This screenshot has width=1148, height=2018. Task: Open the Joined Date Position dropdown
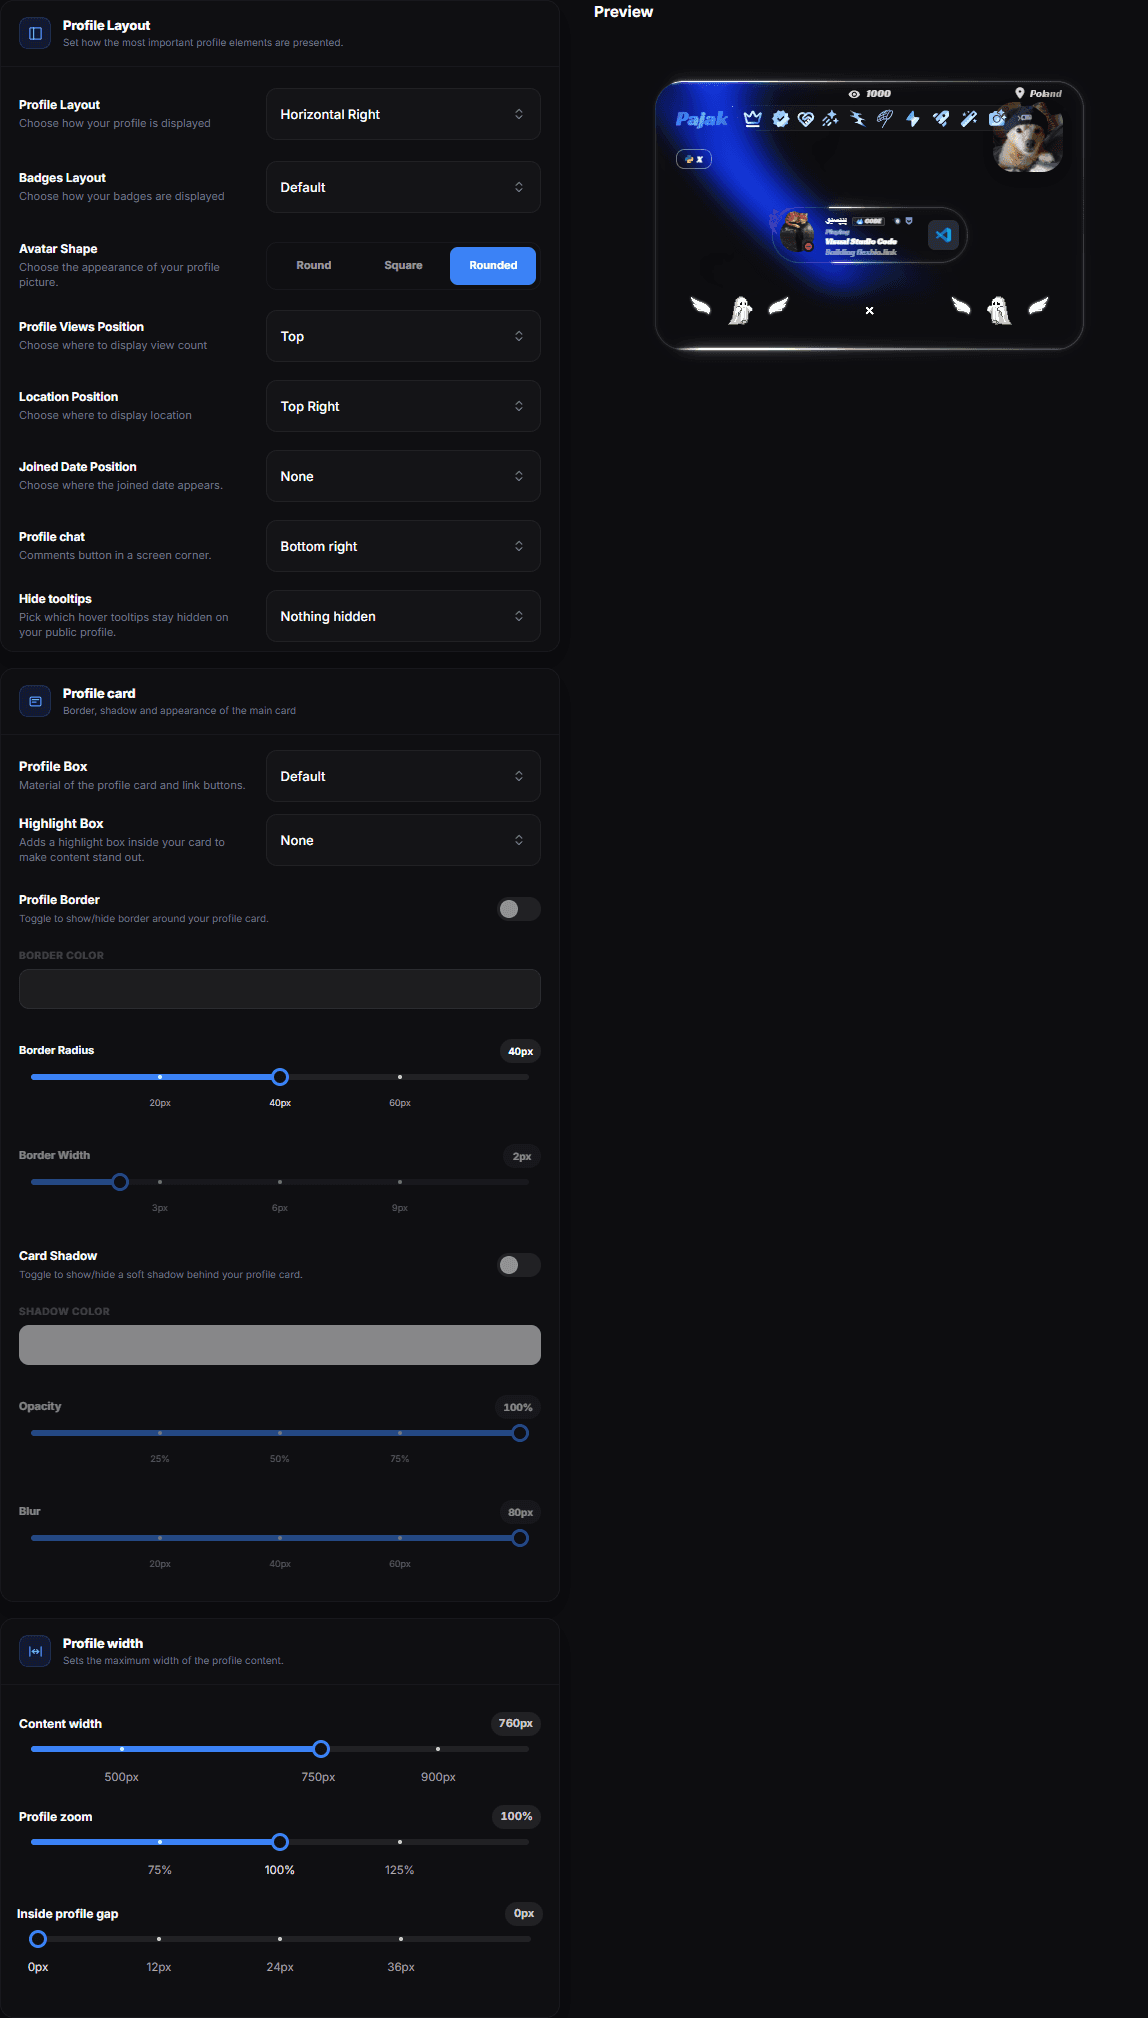click(x=403, y=476)
